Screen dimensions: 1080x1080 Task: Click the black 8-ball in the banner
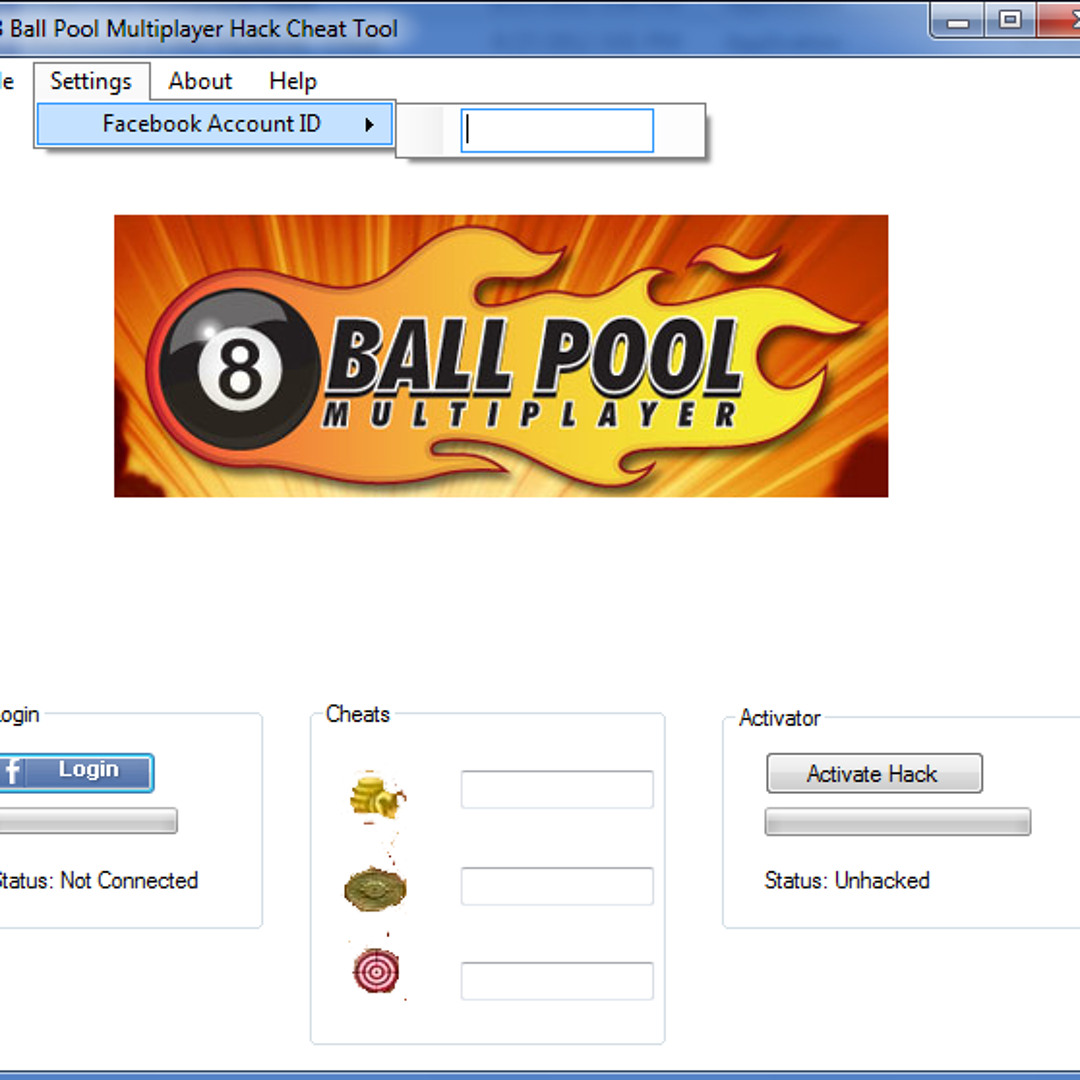click(x=237, y=369)
